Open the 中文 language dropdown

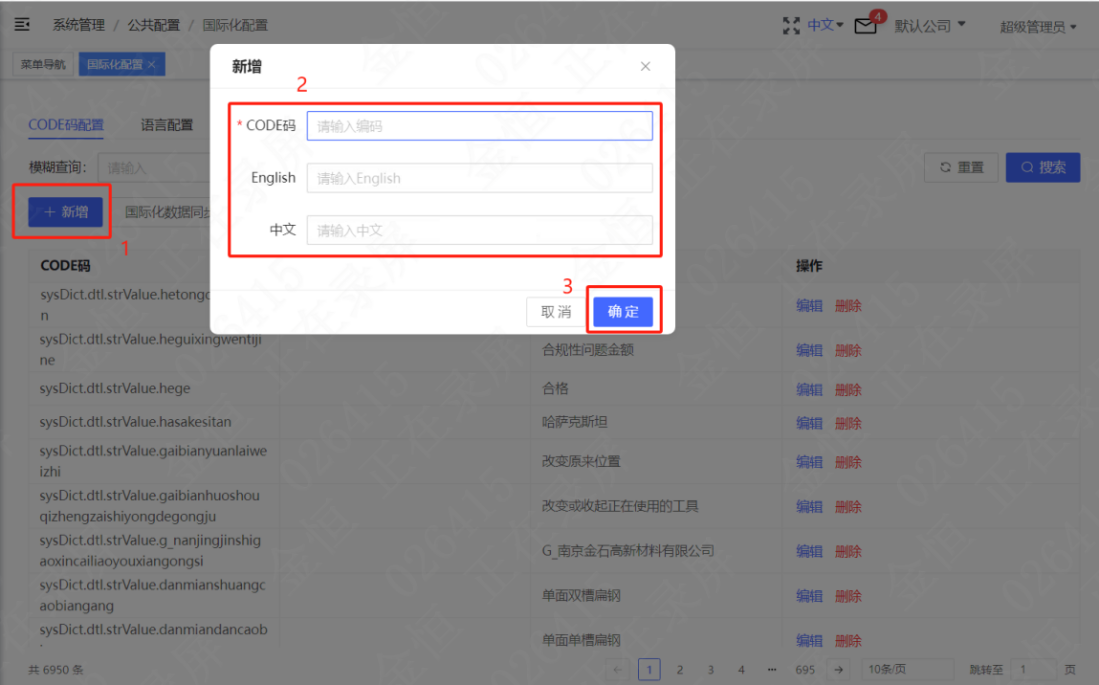(x=825, y=25)
